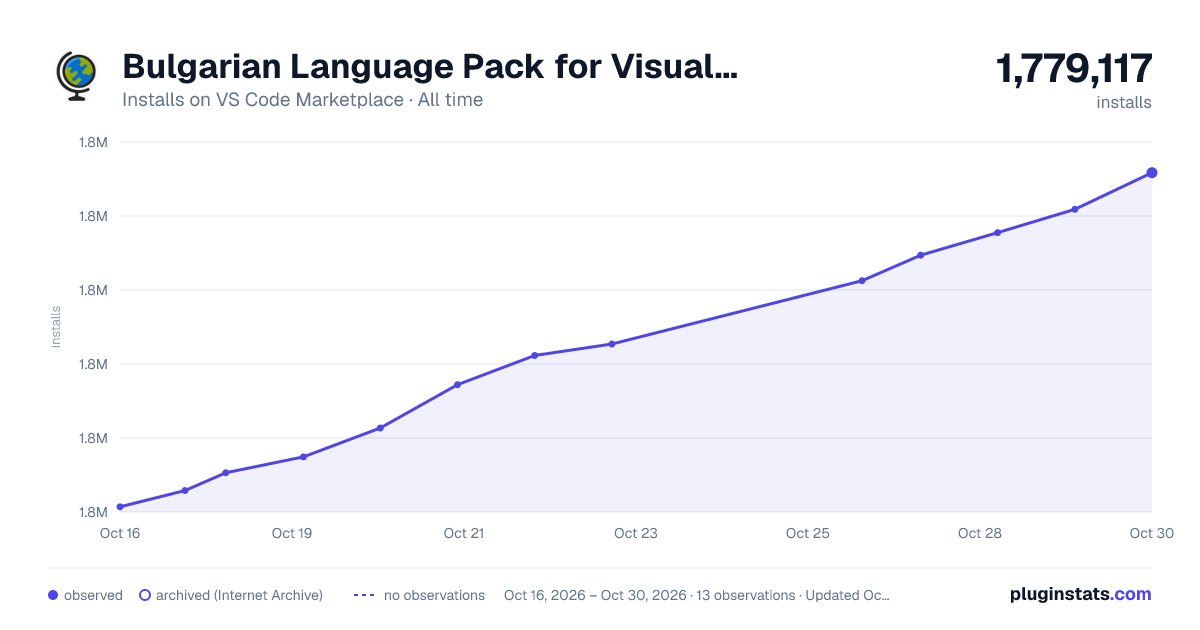
Task: Click the filled circle marker beside "observed"
Action: pos(53,595)
